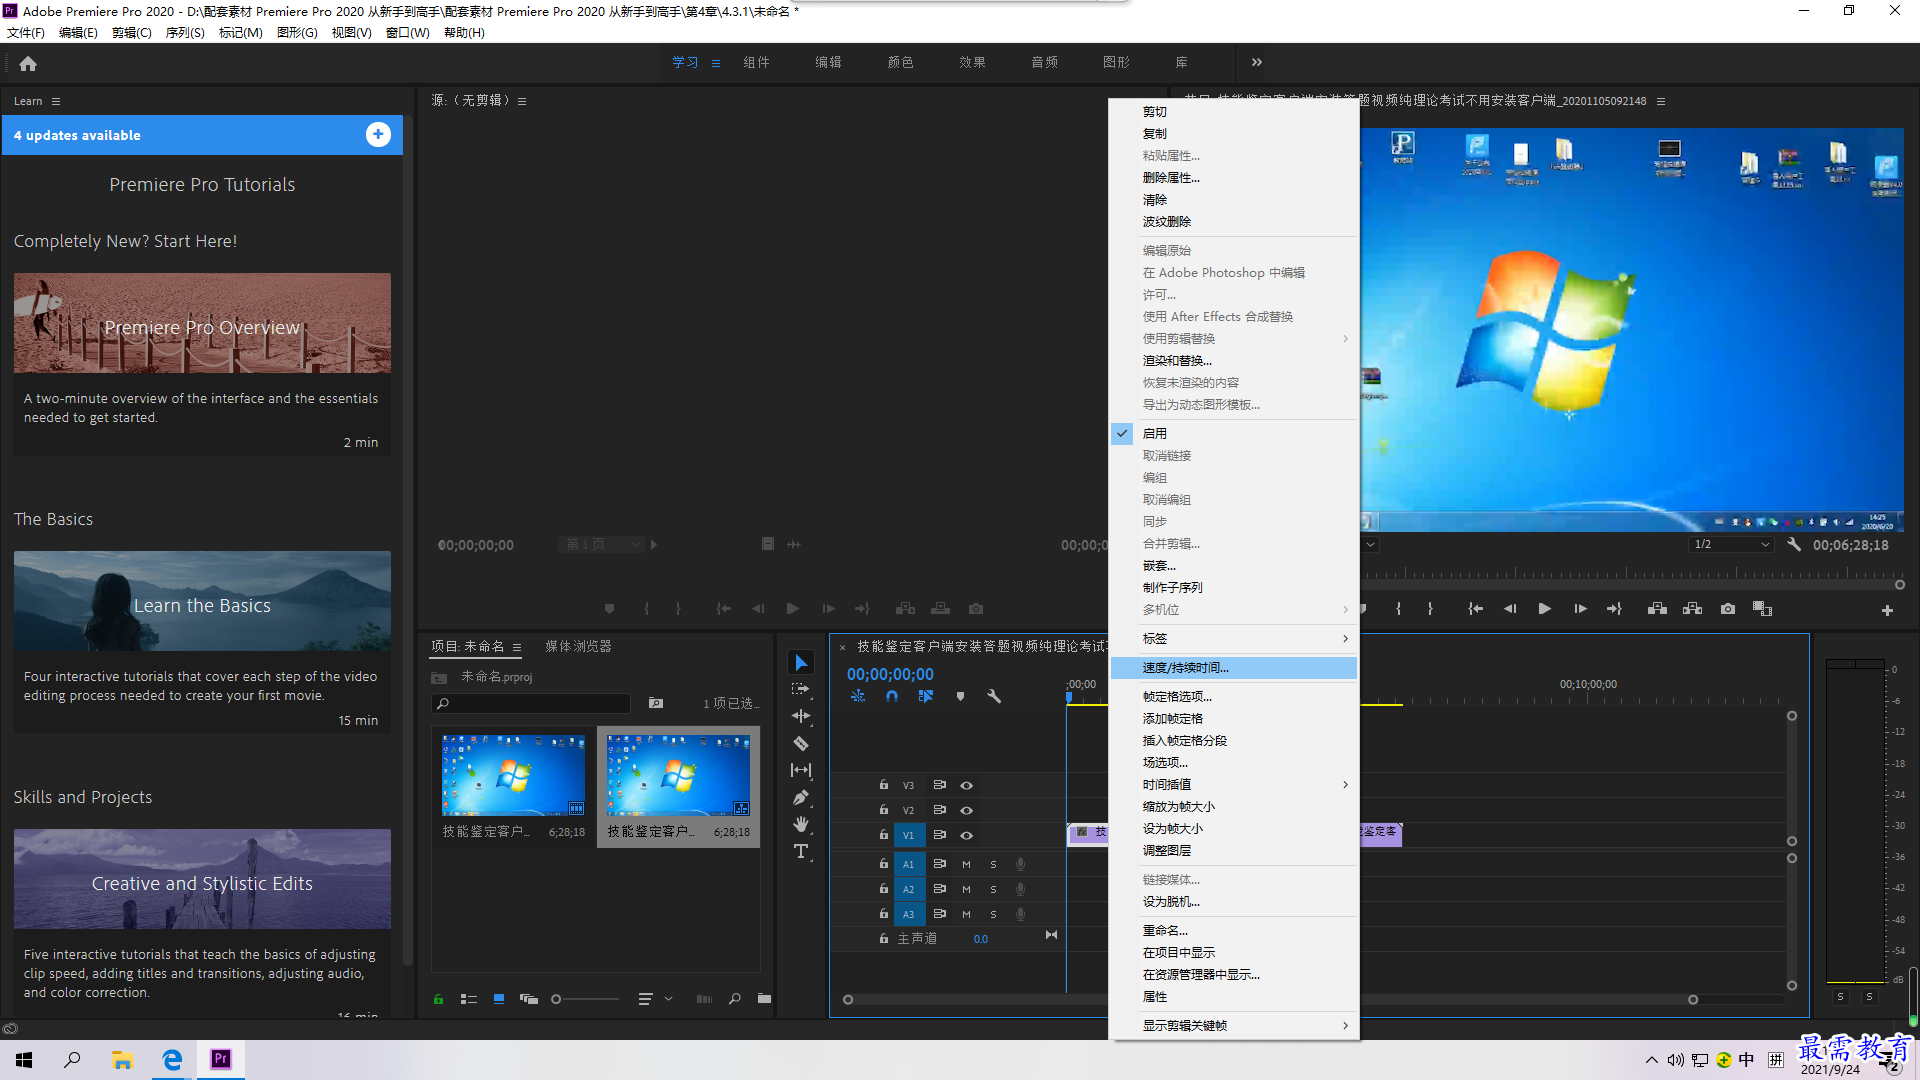This screenshot has height=1080, width=1920.
Task: Click Play in program monitor
Action: pyautogui.click(x=1544, y=609)
